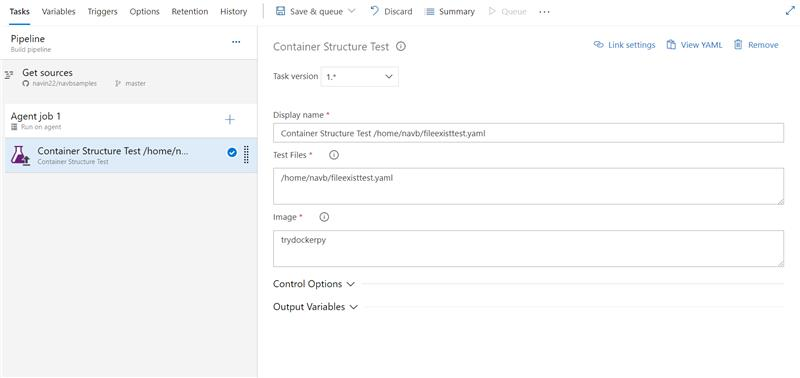The image size is (800, 378).
Task: Click the Discard undo arrow icon
Action: [374, 11]
